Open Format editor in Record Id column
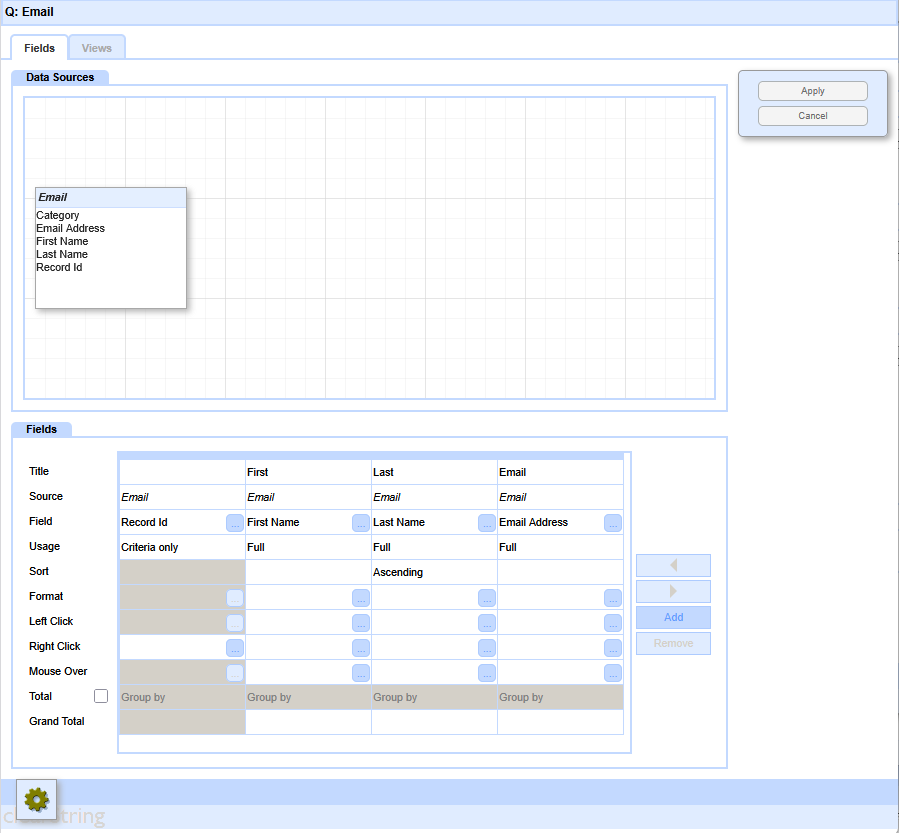Viewport: 899px width, 833px height. [234, 598]
